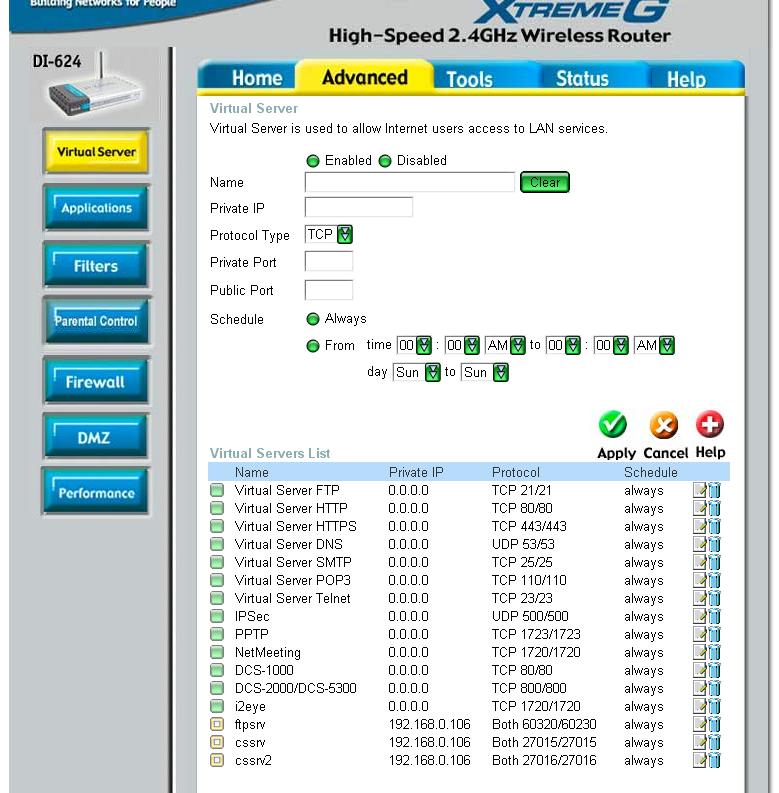Click the orange Cancel X icon
This screenshot has height=793, width=779.
[664, 425]
